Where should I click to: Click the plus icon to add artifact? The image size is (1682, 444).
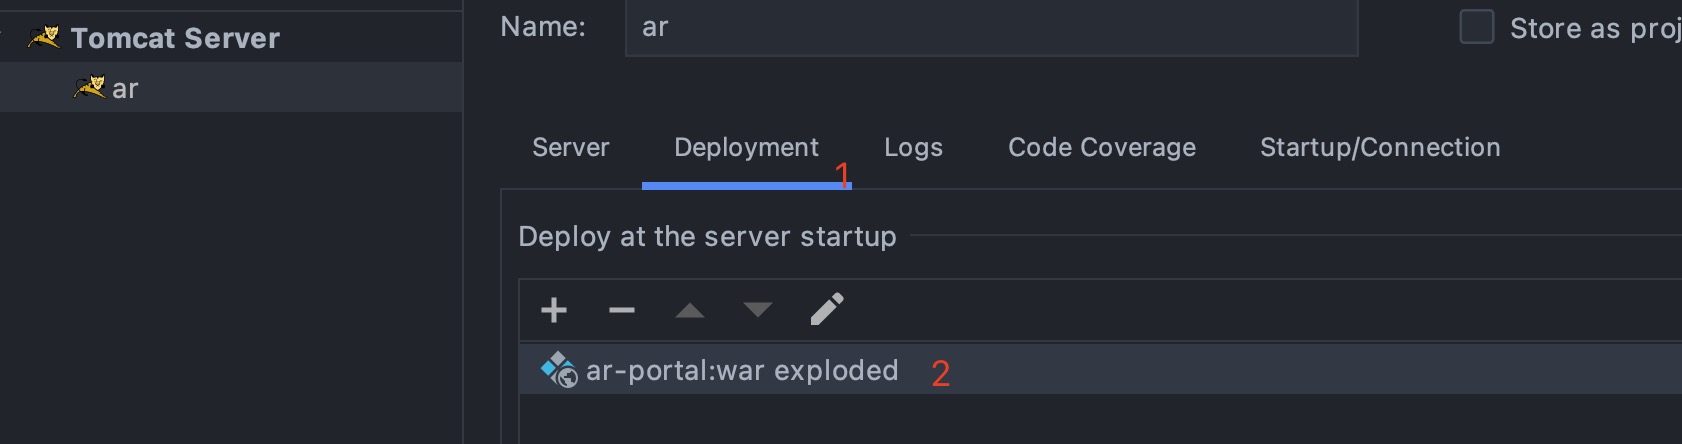click(x=554, y=310)
